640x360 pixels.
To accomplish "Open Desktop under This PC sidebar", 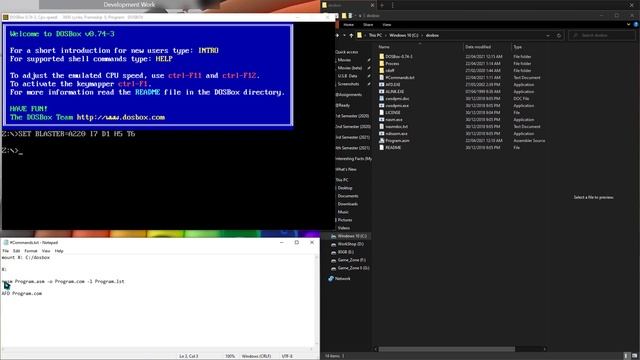I will pos(345,188).
